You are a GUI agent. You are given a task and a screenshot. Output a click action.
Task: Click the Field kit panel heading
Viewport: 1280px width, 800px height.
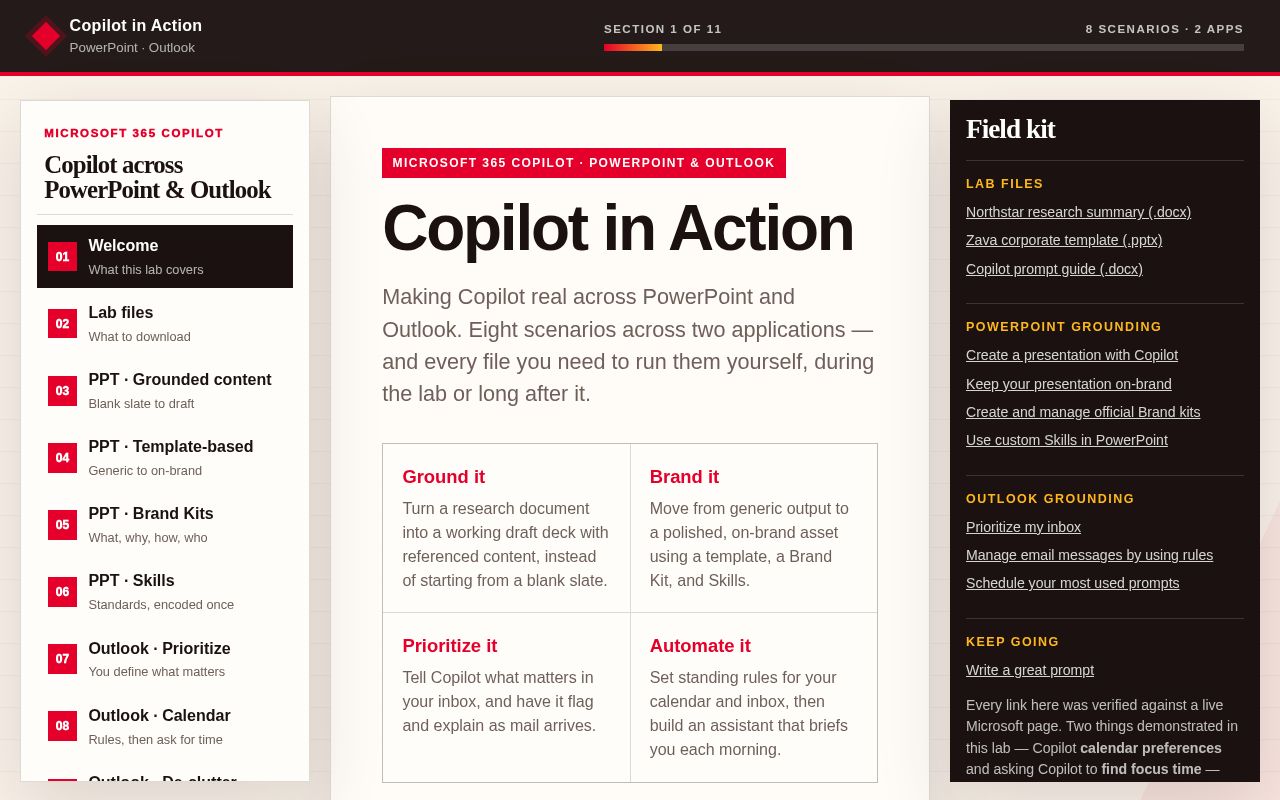(1010, 129)
